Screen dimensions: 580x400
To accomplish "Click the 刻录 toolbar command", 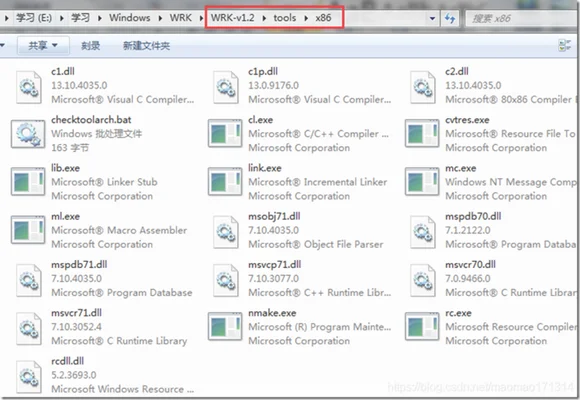I will (x=91, y=46).
